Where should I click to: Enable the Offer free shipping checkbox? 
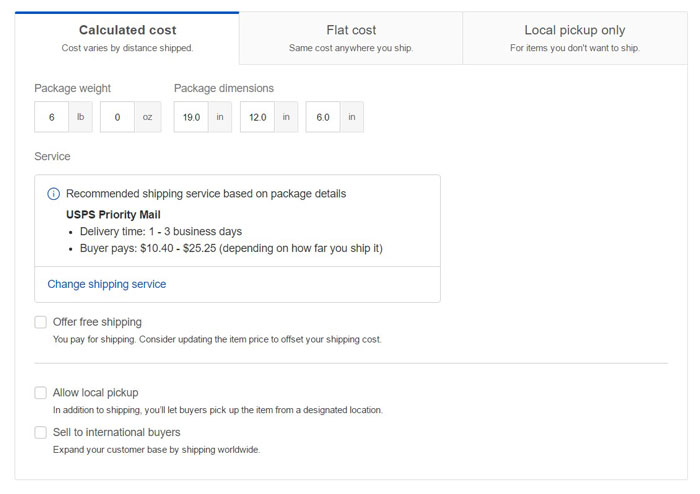click(41, 322)
